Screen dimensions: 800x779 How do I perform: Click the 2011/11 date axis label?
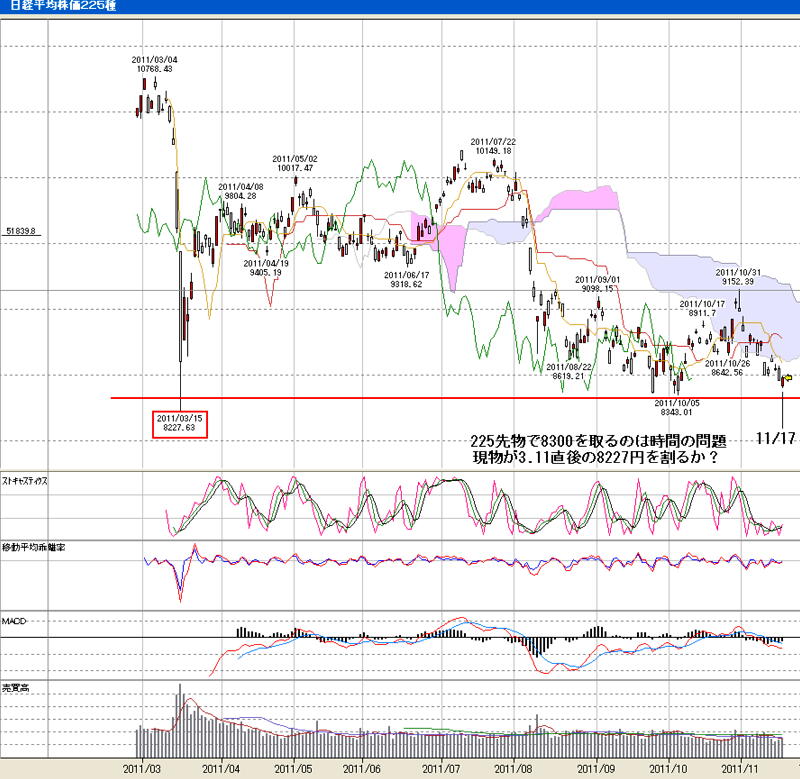(742, 768)
